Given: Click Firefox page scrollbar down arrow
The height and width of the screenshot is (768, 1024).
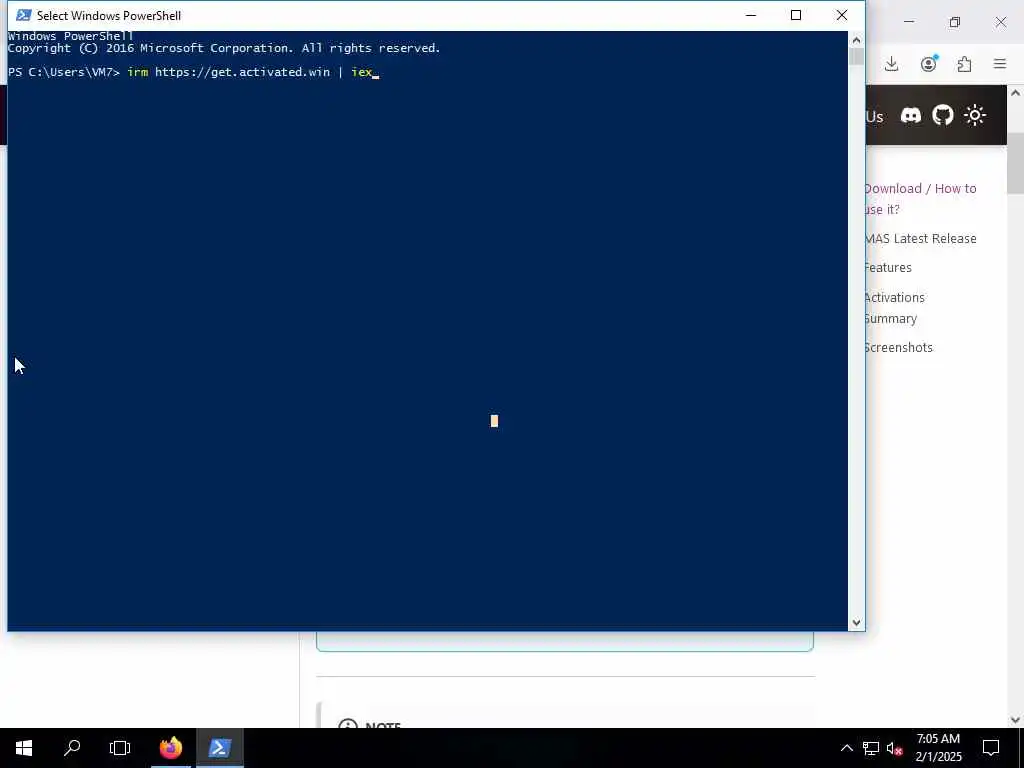Looking at the screenshot, I should (1016, 720).
